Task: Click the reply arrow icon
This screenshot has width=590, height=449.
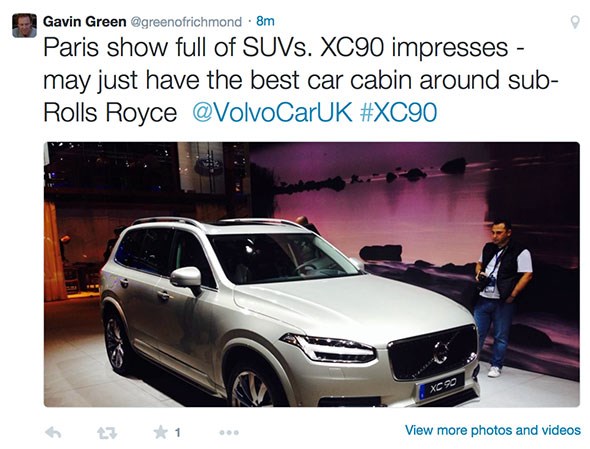Action: pyautogui.click(x=53, y=432)
